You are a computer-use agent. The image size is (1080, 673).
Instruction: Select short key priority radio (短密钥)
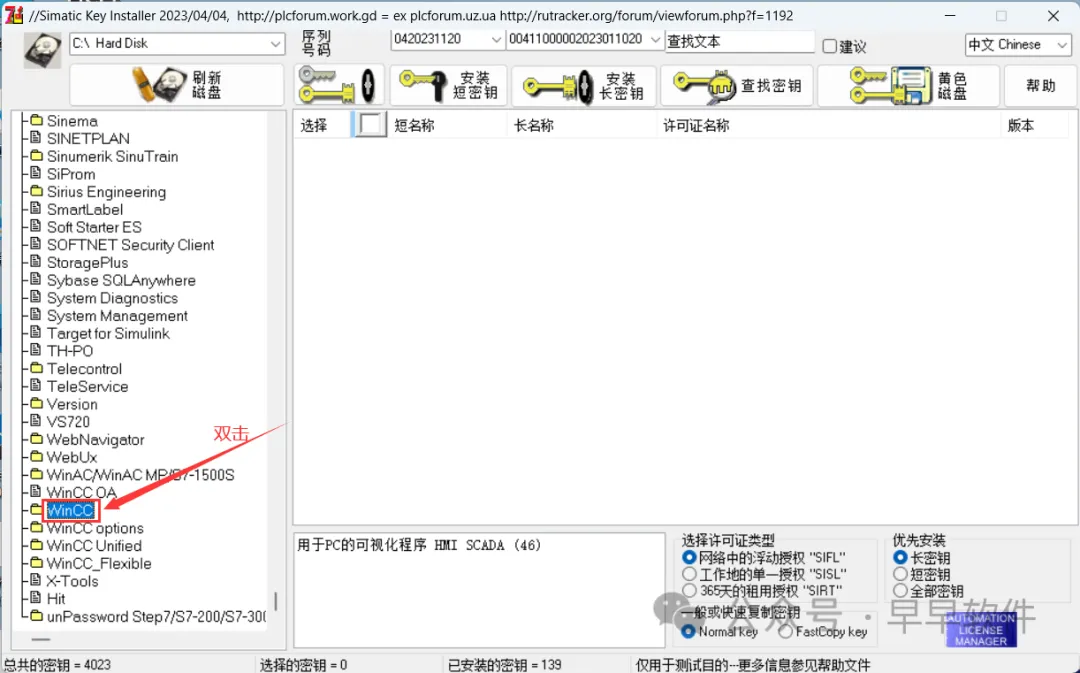[x=900, y=574]
